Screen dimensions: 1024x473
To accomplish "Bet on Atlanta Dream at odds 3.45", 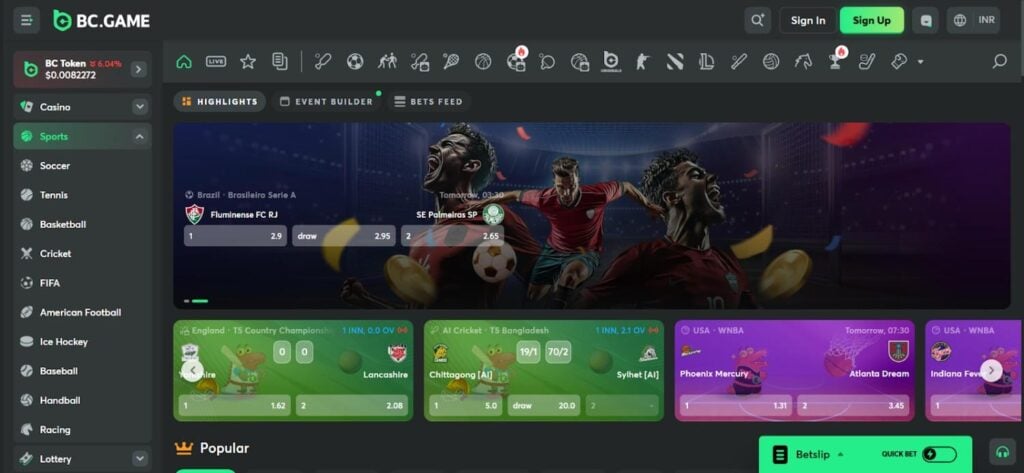I will [x=854, y=406].
